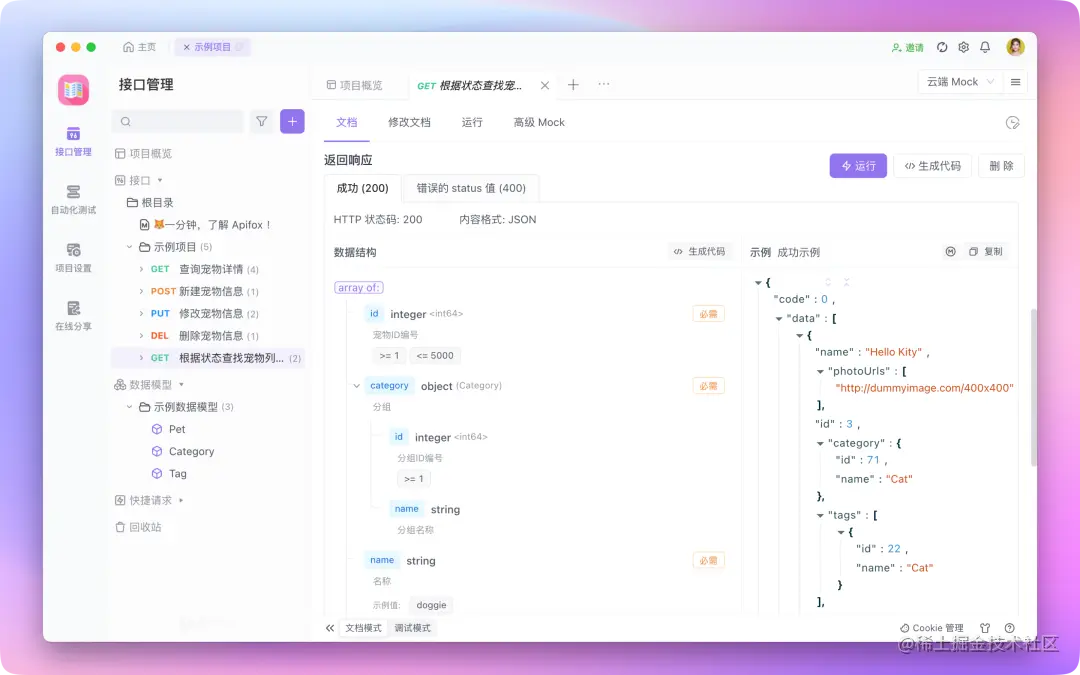Collapse the 示例项目 folder in the tree
The height and width of the screenshot is (675, 1080).
coord(129,246)
